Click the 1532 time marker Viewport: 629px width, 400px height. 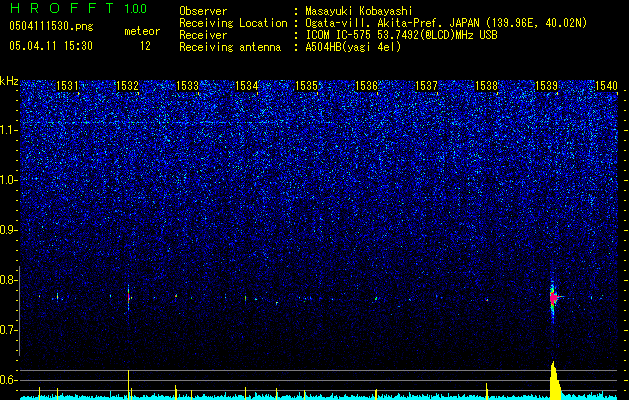pyautogui.click(x=127, y=85)
